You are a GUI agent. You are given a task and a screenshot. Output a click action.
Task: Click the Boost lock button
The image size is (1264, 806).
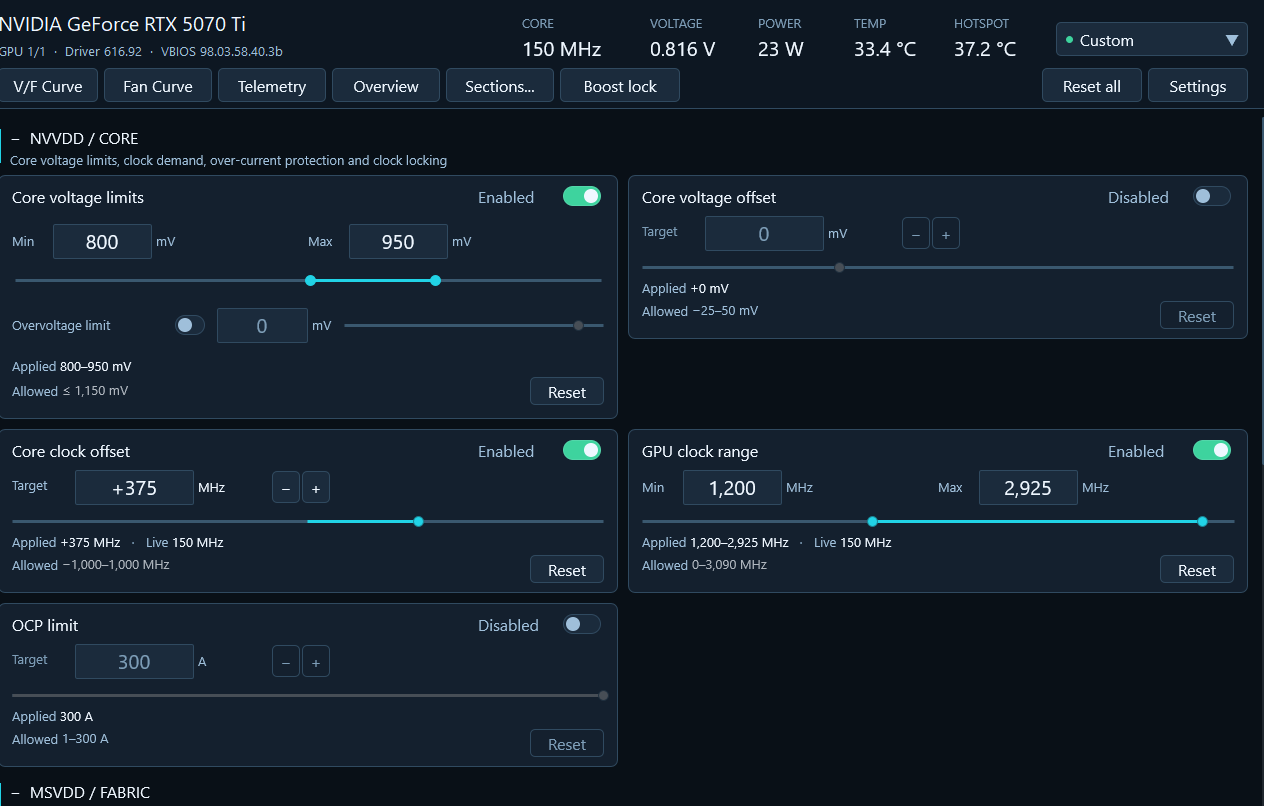tap(620, 86)
